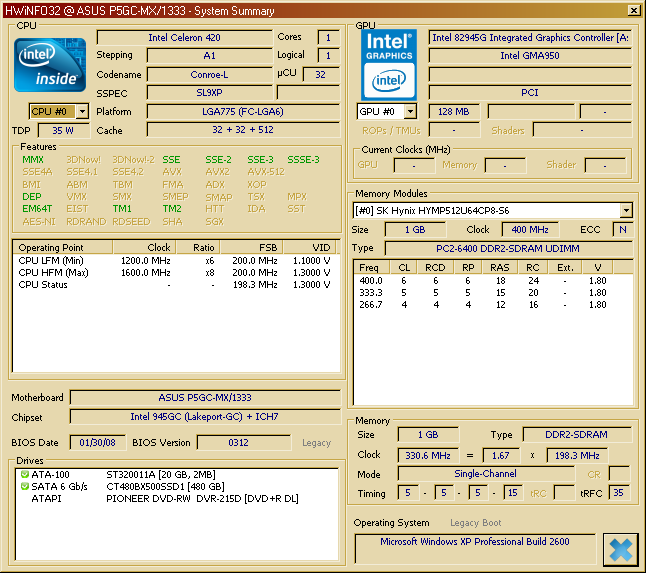
Task: Click the tRFC value 35 field
Action: [618, 493]
